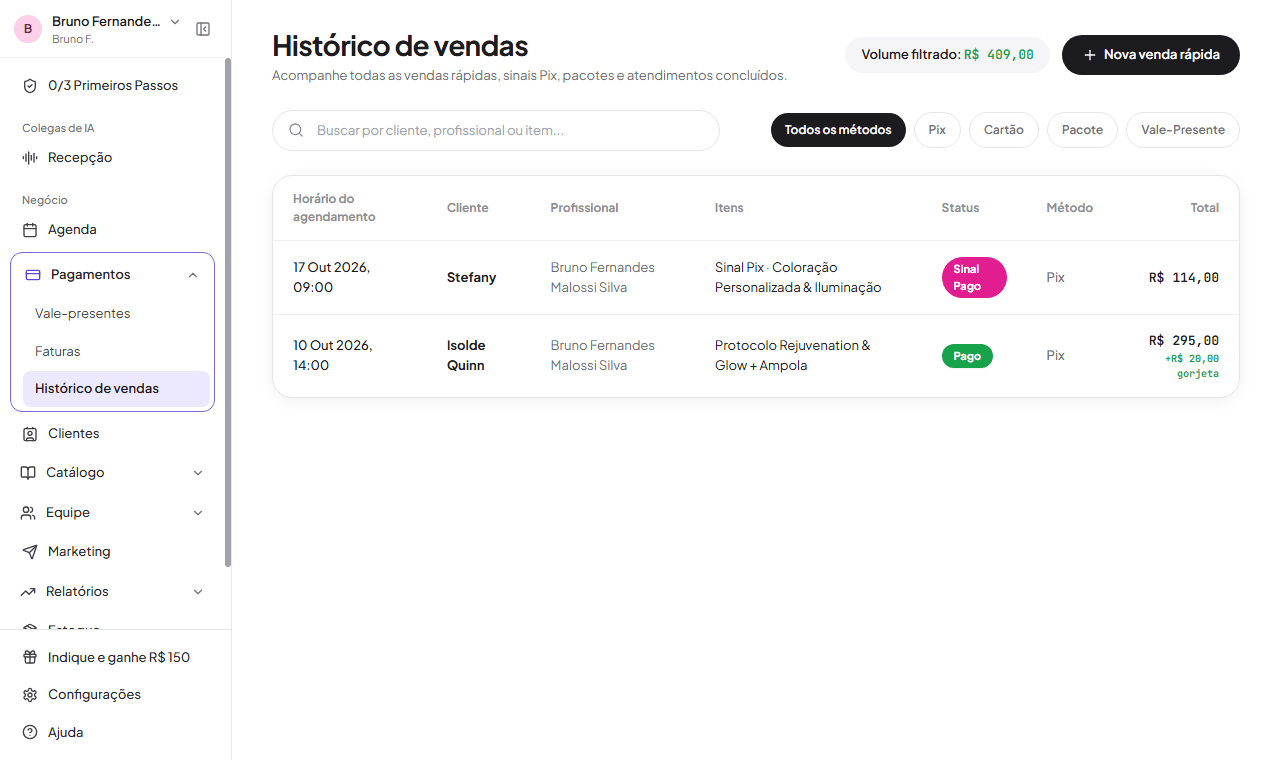Click the sidebar vertical scrollbar
Image resolution: width=1280 pixels, height=760 pixels.
[x=228, y=313]
